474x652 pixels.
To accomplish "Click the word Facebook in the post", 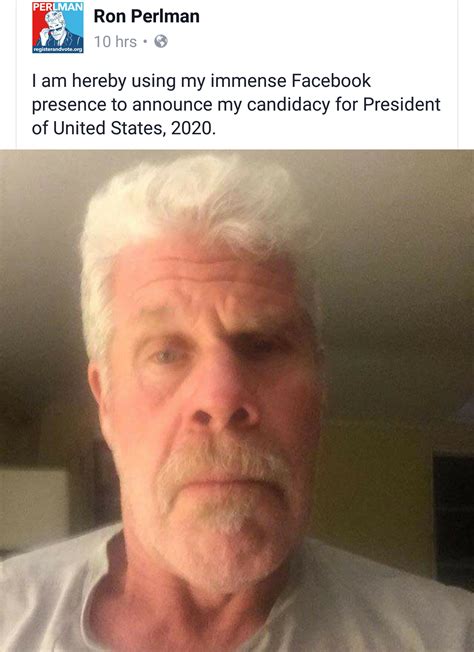I will coord(331,81).
